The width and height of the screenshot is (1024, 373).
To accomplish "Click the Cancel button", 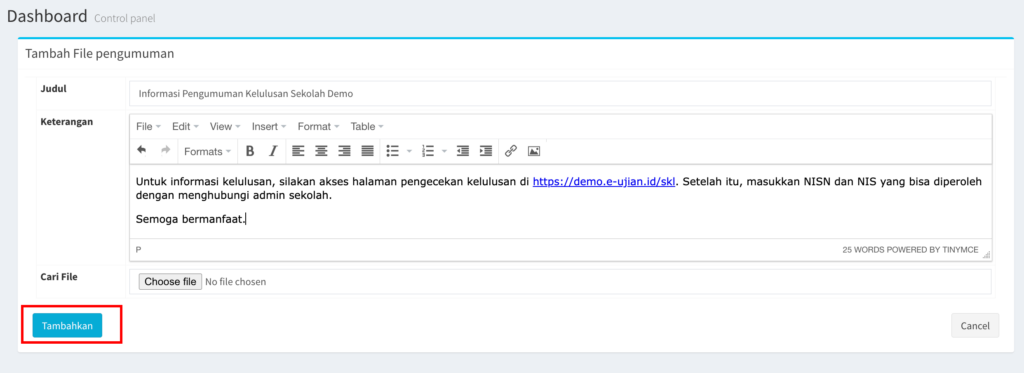I will click(x=975, y=325).
